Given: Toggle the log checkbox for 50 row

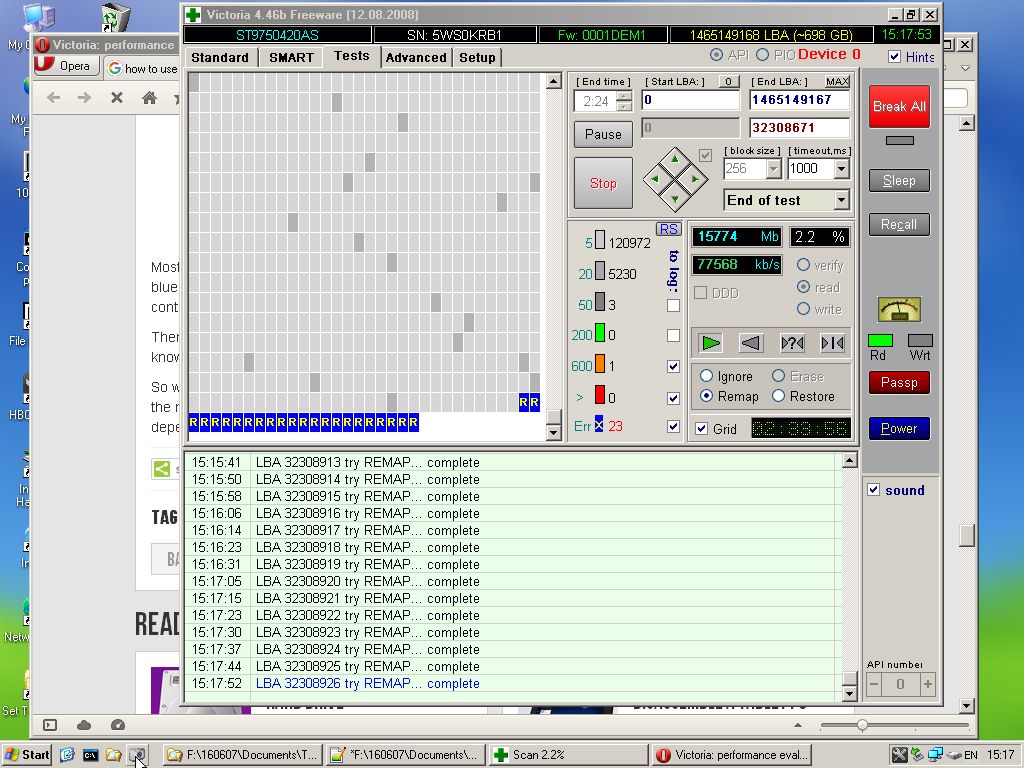Looking at the screenshot, I should click(x=673, y=306).
